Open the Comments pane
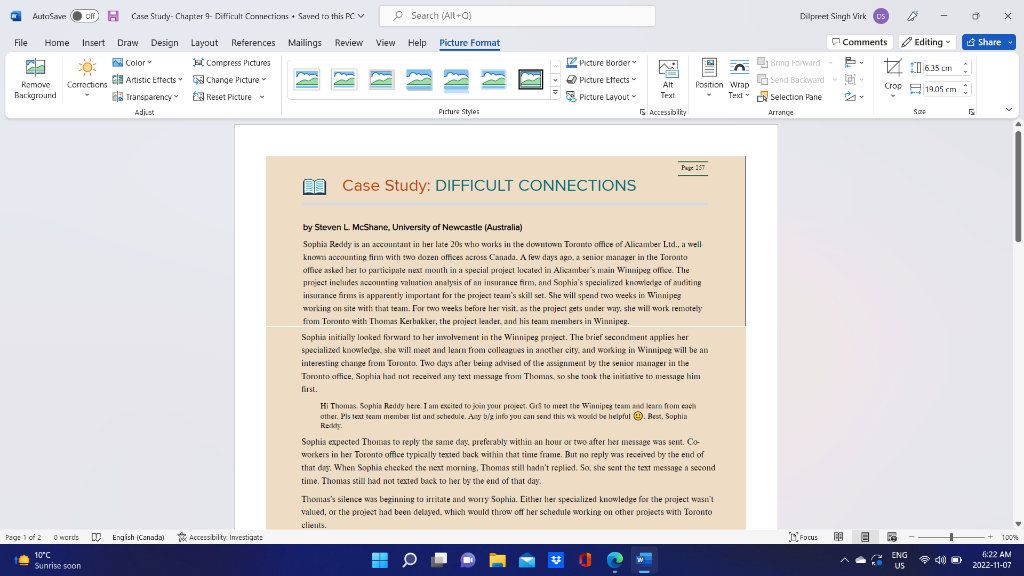 pos(859,42)
